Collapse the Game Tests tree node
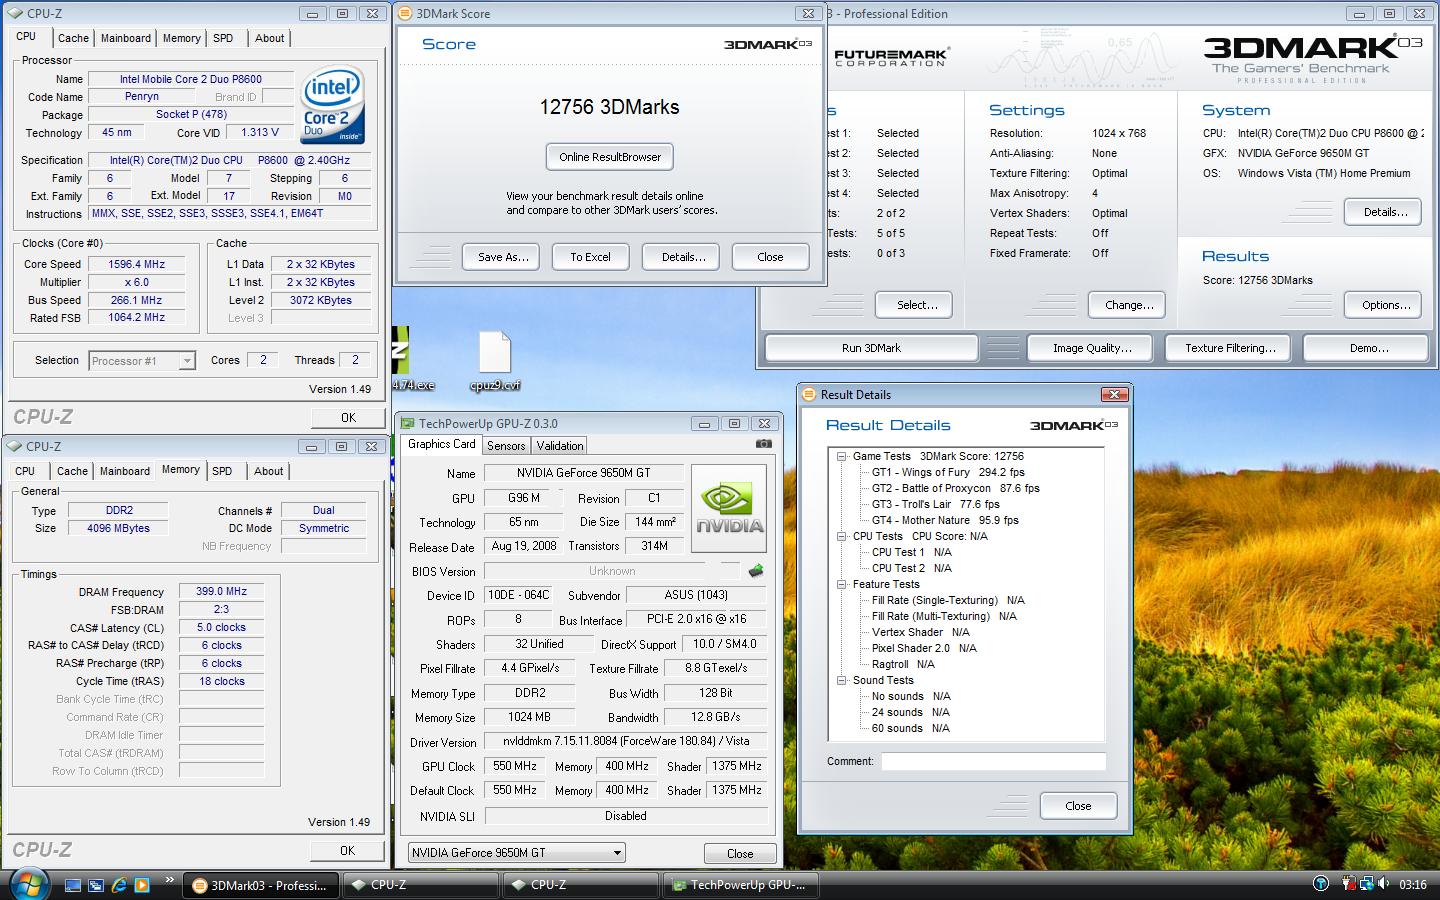 pyautogui.click(x=843, y=456)
